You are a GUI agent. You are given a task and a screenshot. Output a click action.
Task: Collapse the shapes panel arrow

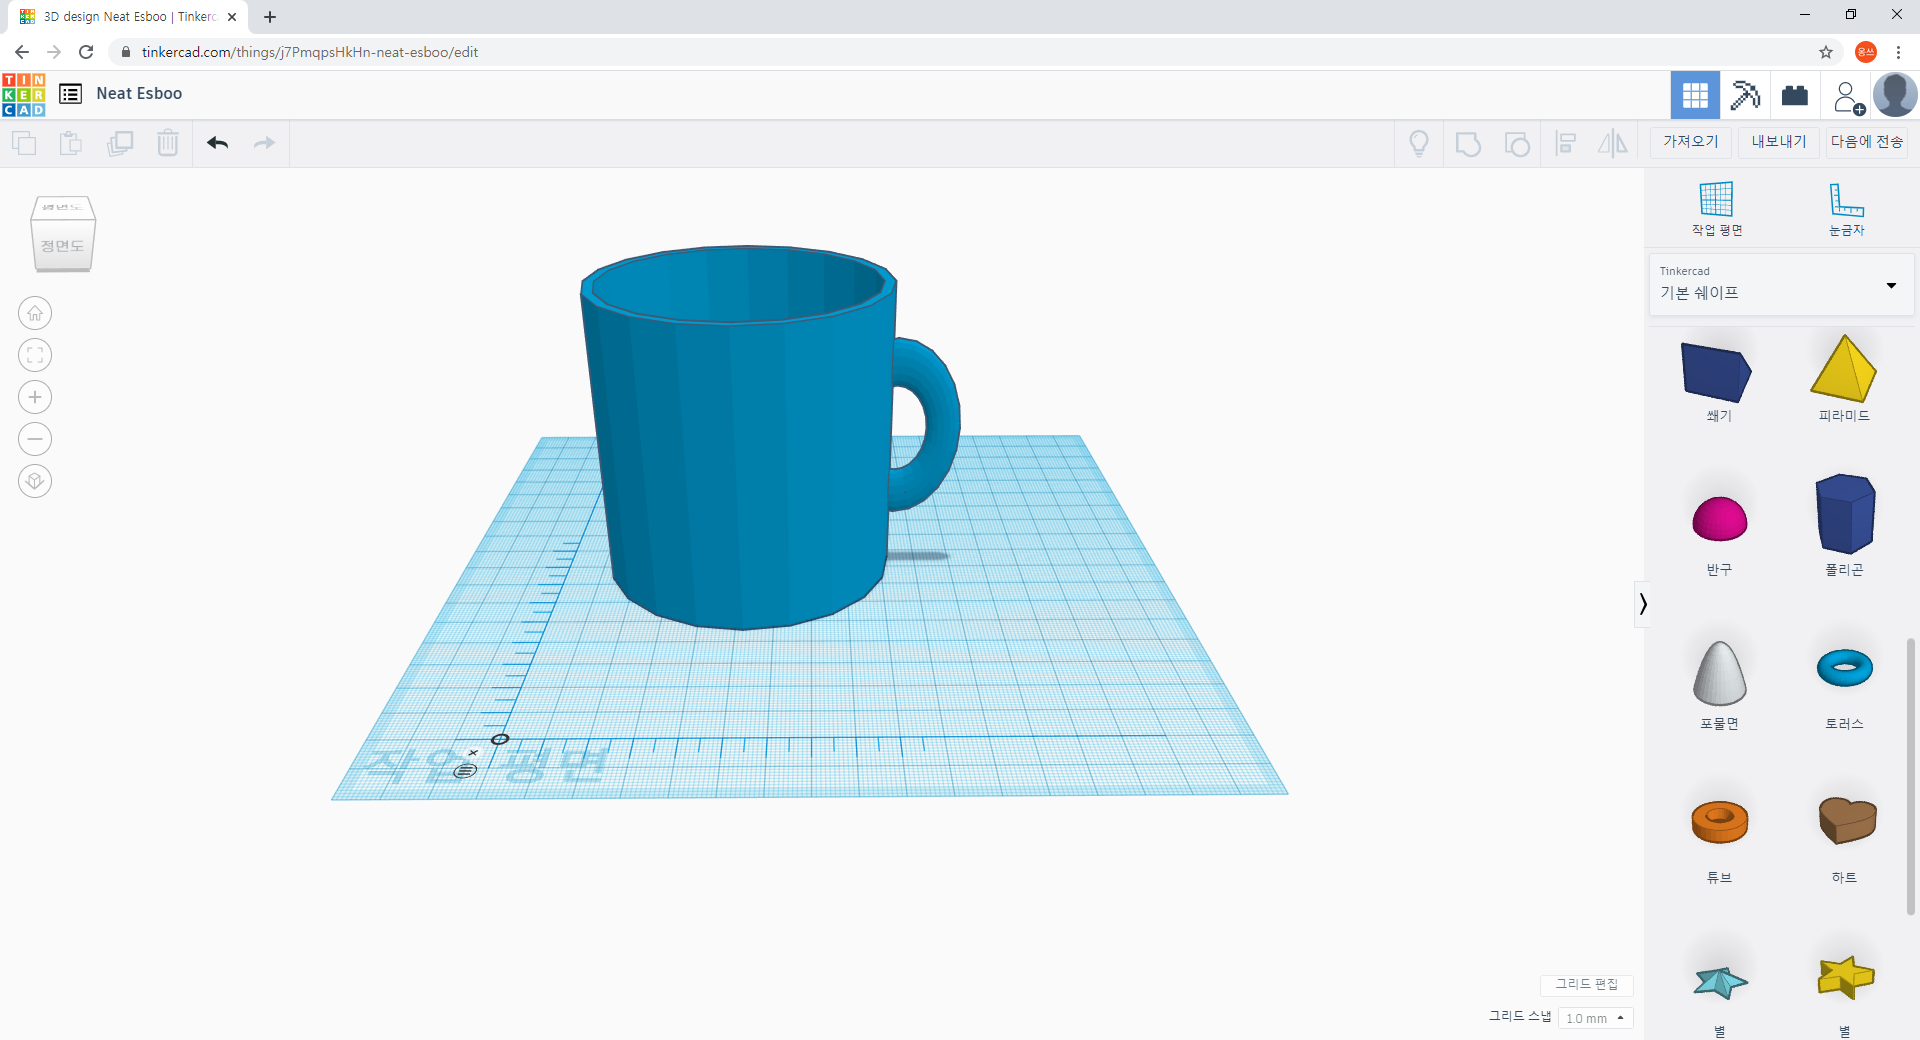tap(1642, 604)
